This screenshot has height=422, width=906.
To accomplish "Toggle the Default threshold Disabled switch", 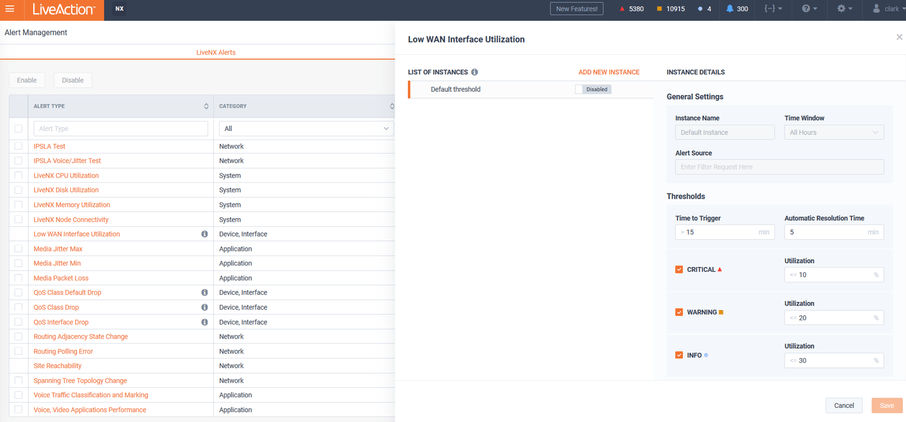I will pos(593,90).
